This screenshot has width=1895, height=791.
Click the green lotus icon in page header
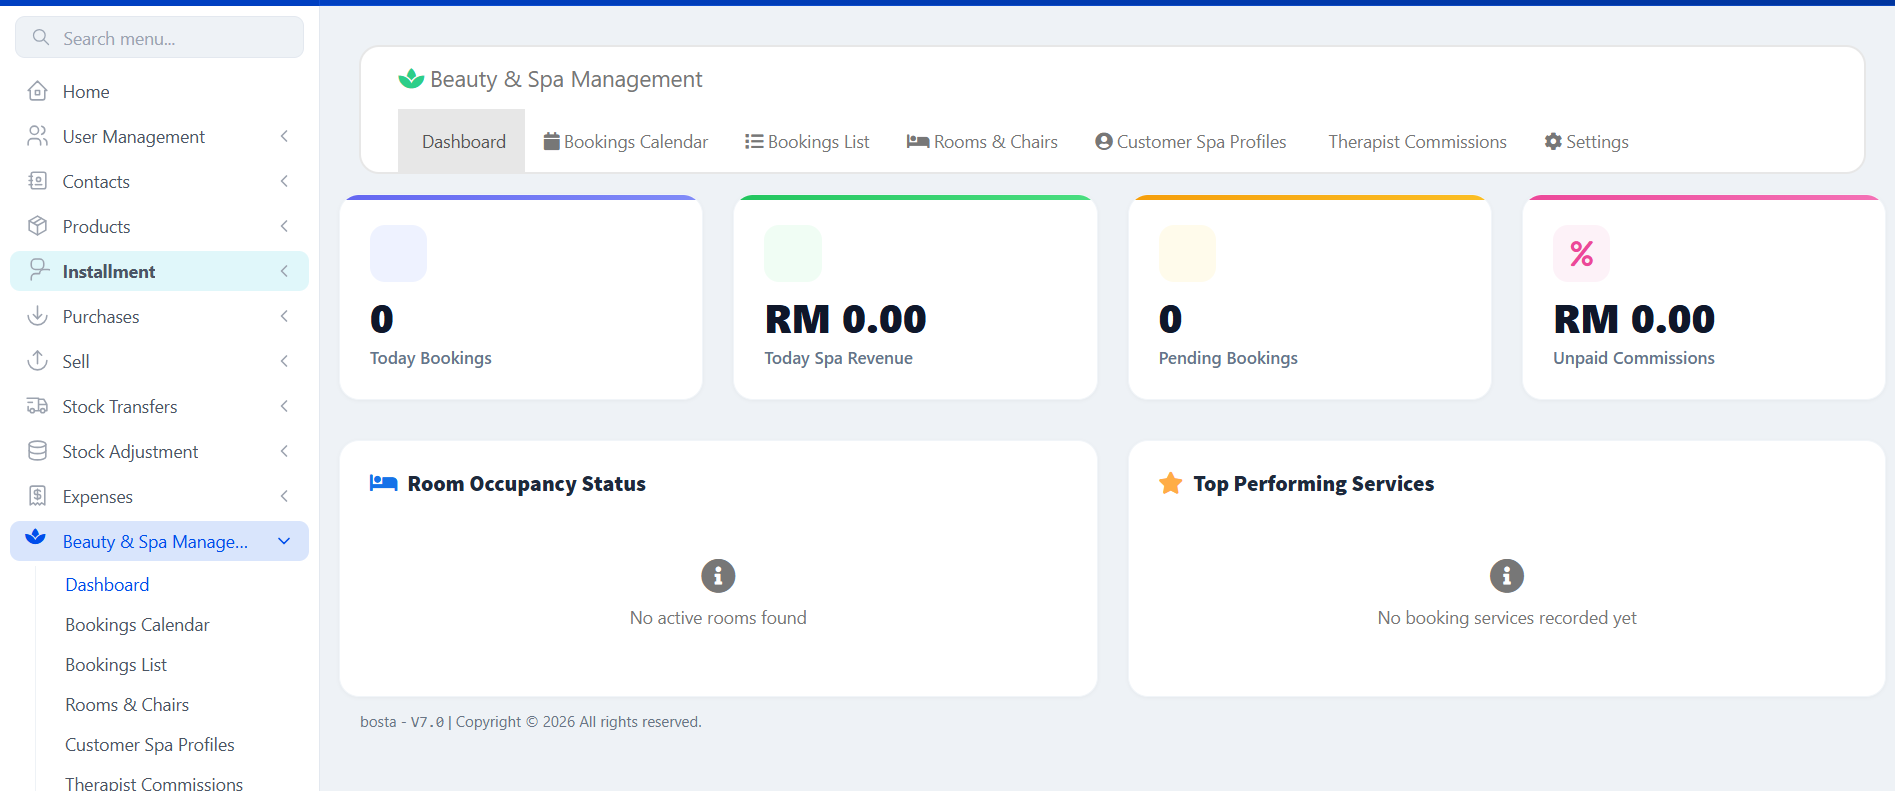tap(411, 78)
